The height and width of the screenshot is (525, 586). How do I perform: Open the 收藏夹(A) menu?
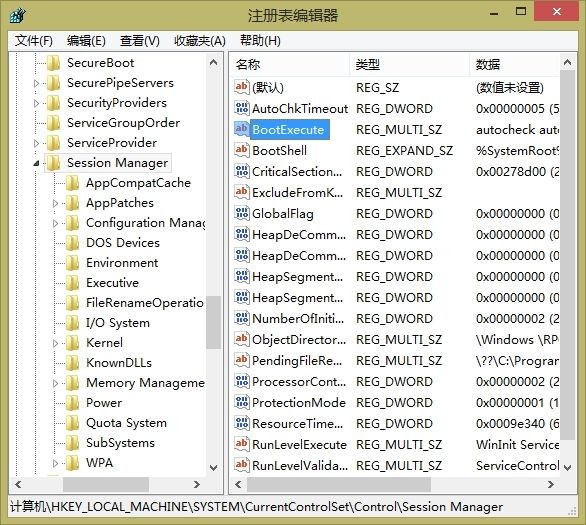[200, 40]
